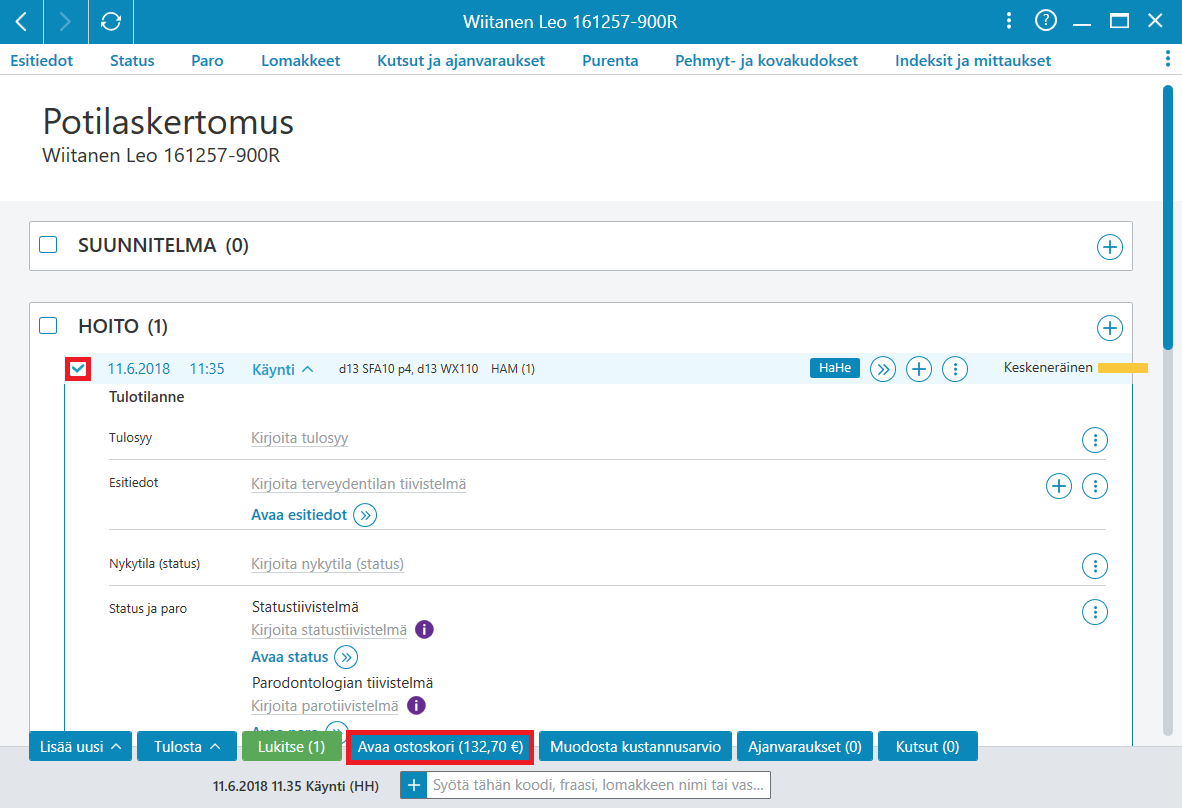Switch to the Paro tab
Viewport: 1182px width, 808px height.
click(207, 60)
